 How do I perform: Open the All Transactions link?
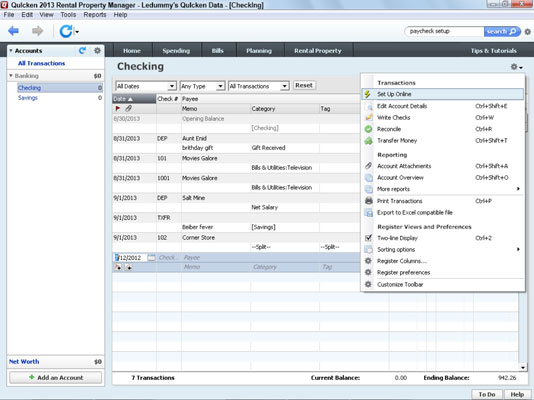pyautogui.click(x=42, y=63)
